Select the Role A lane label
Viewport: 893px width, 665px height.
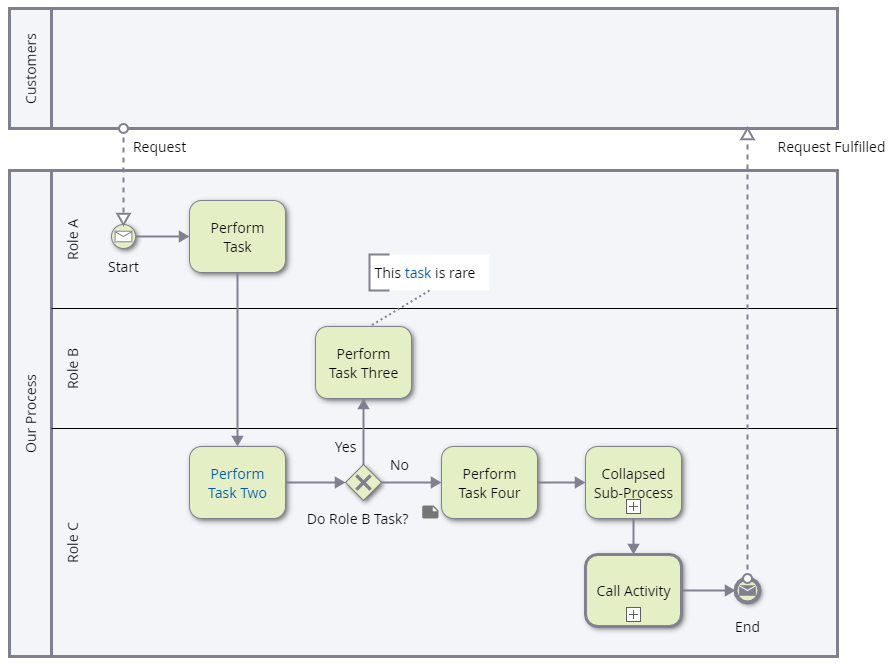(73, 240)
